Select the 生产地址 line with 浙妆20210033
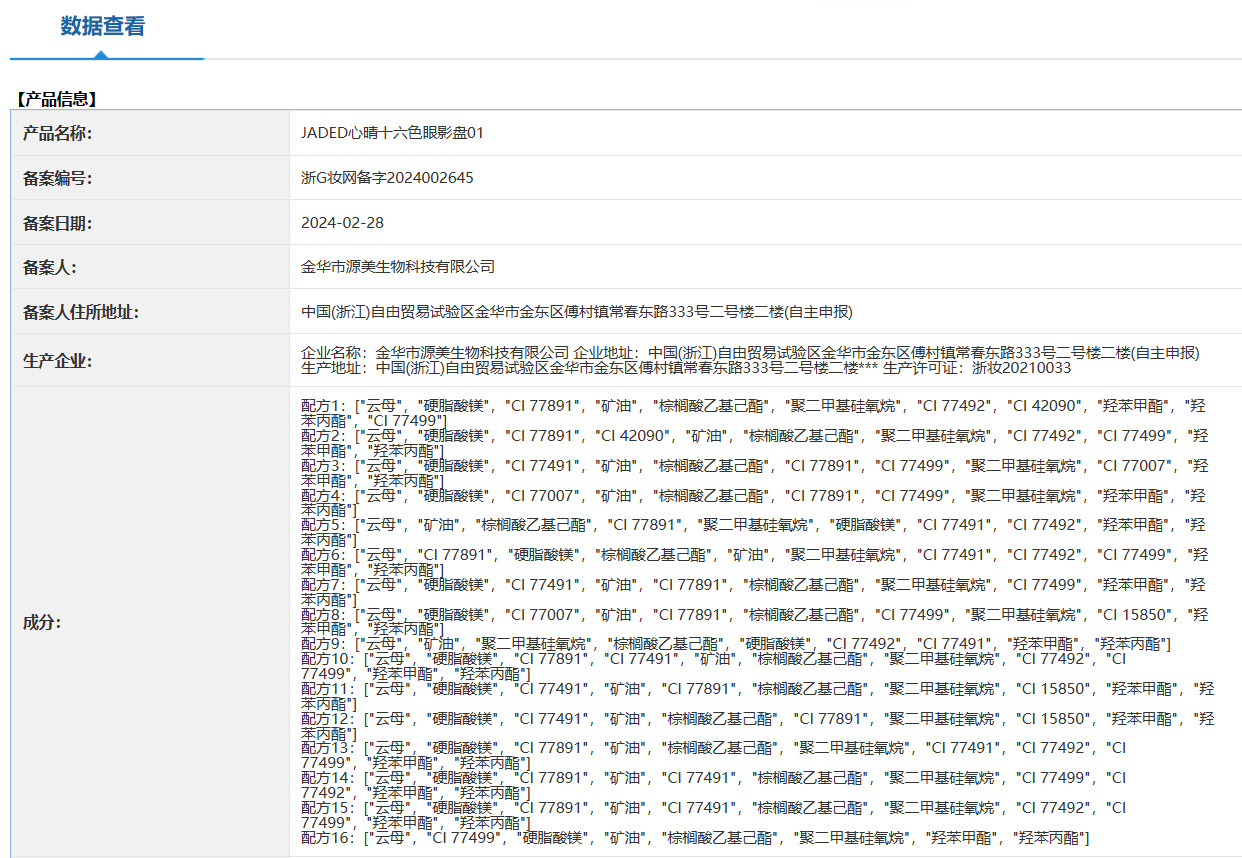The image size is (1242, 858). coord(686,368)
